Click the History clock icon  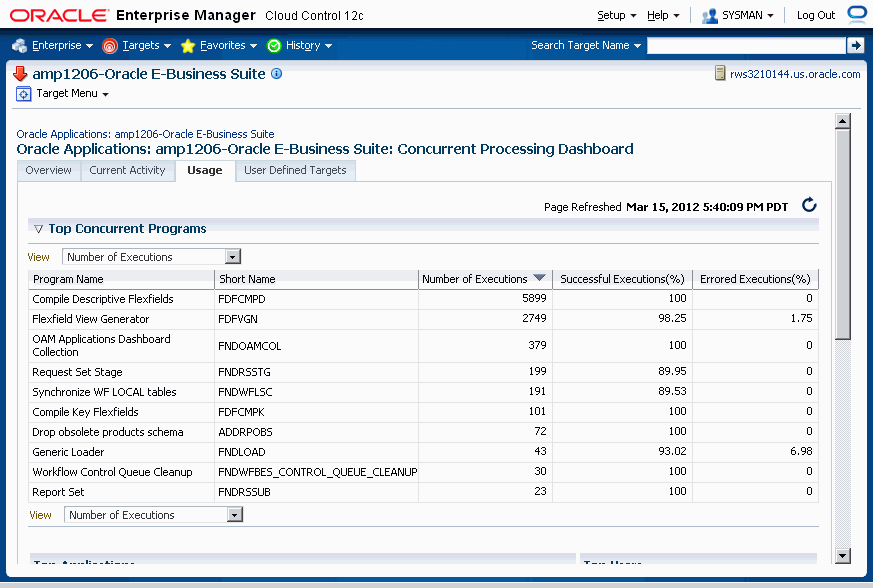[x=274, y=46]
